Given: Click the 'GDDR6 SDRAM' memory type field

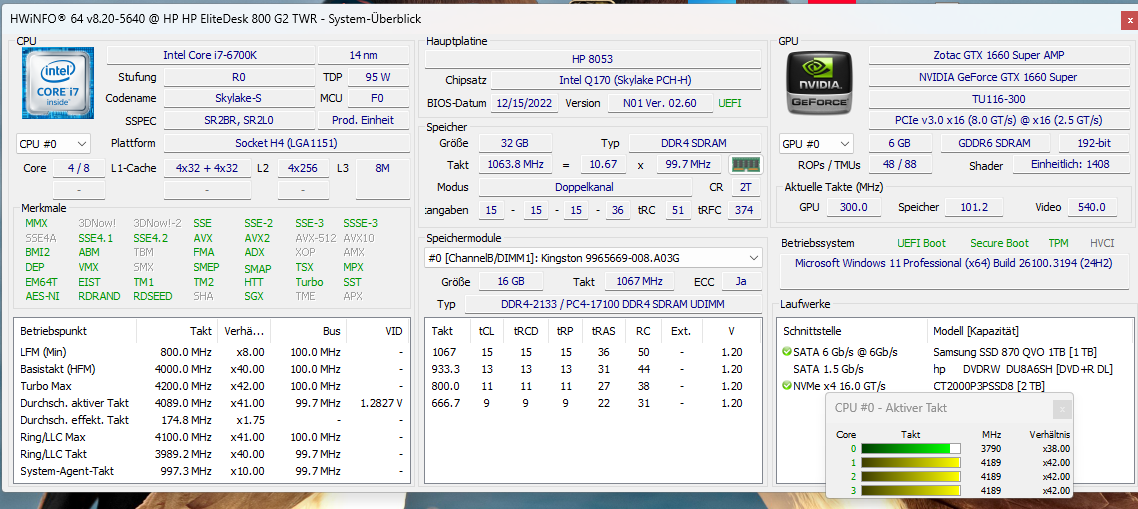Looking at the screenshot, I should 995,143.
